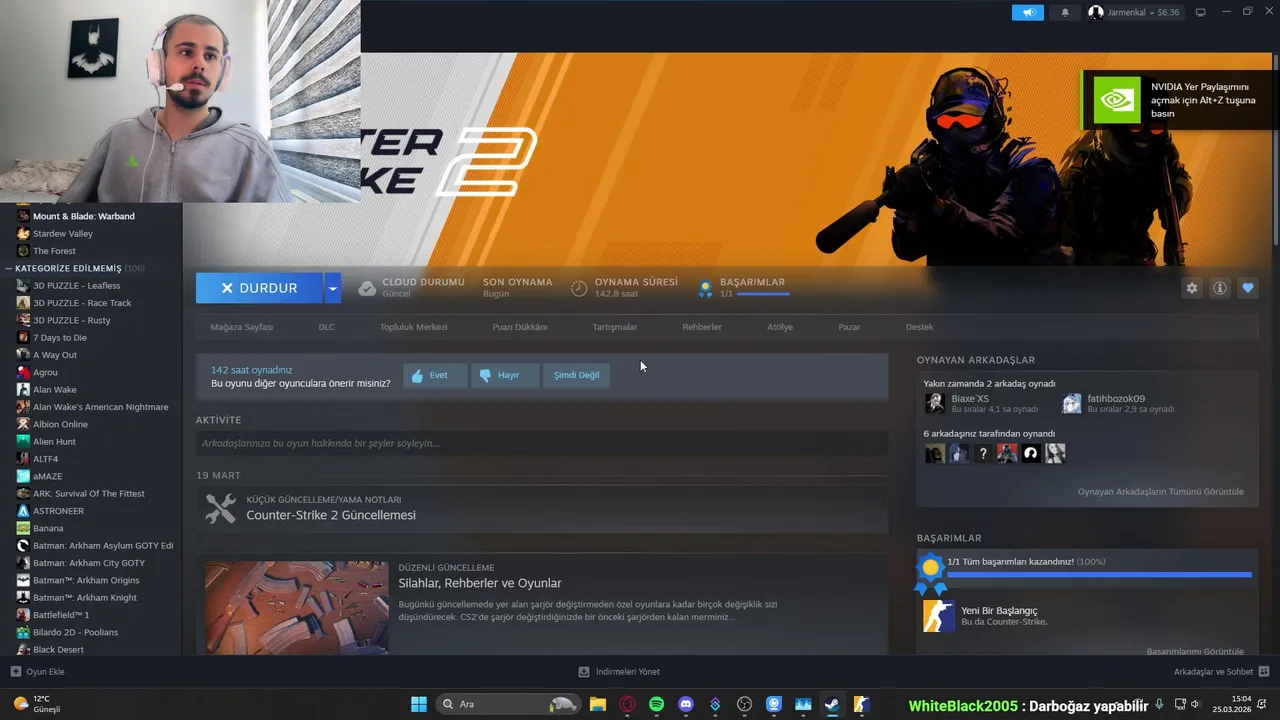Open Counter-Strike 2 Güncellemesi patch notes
This screenshot has height=720, width=1280.
331,515
